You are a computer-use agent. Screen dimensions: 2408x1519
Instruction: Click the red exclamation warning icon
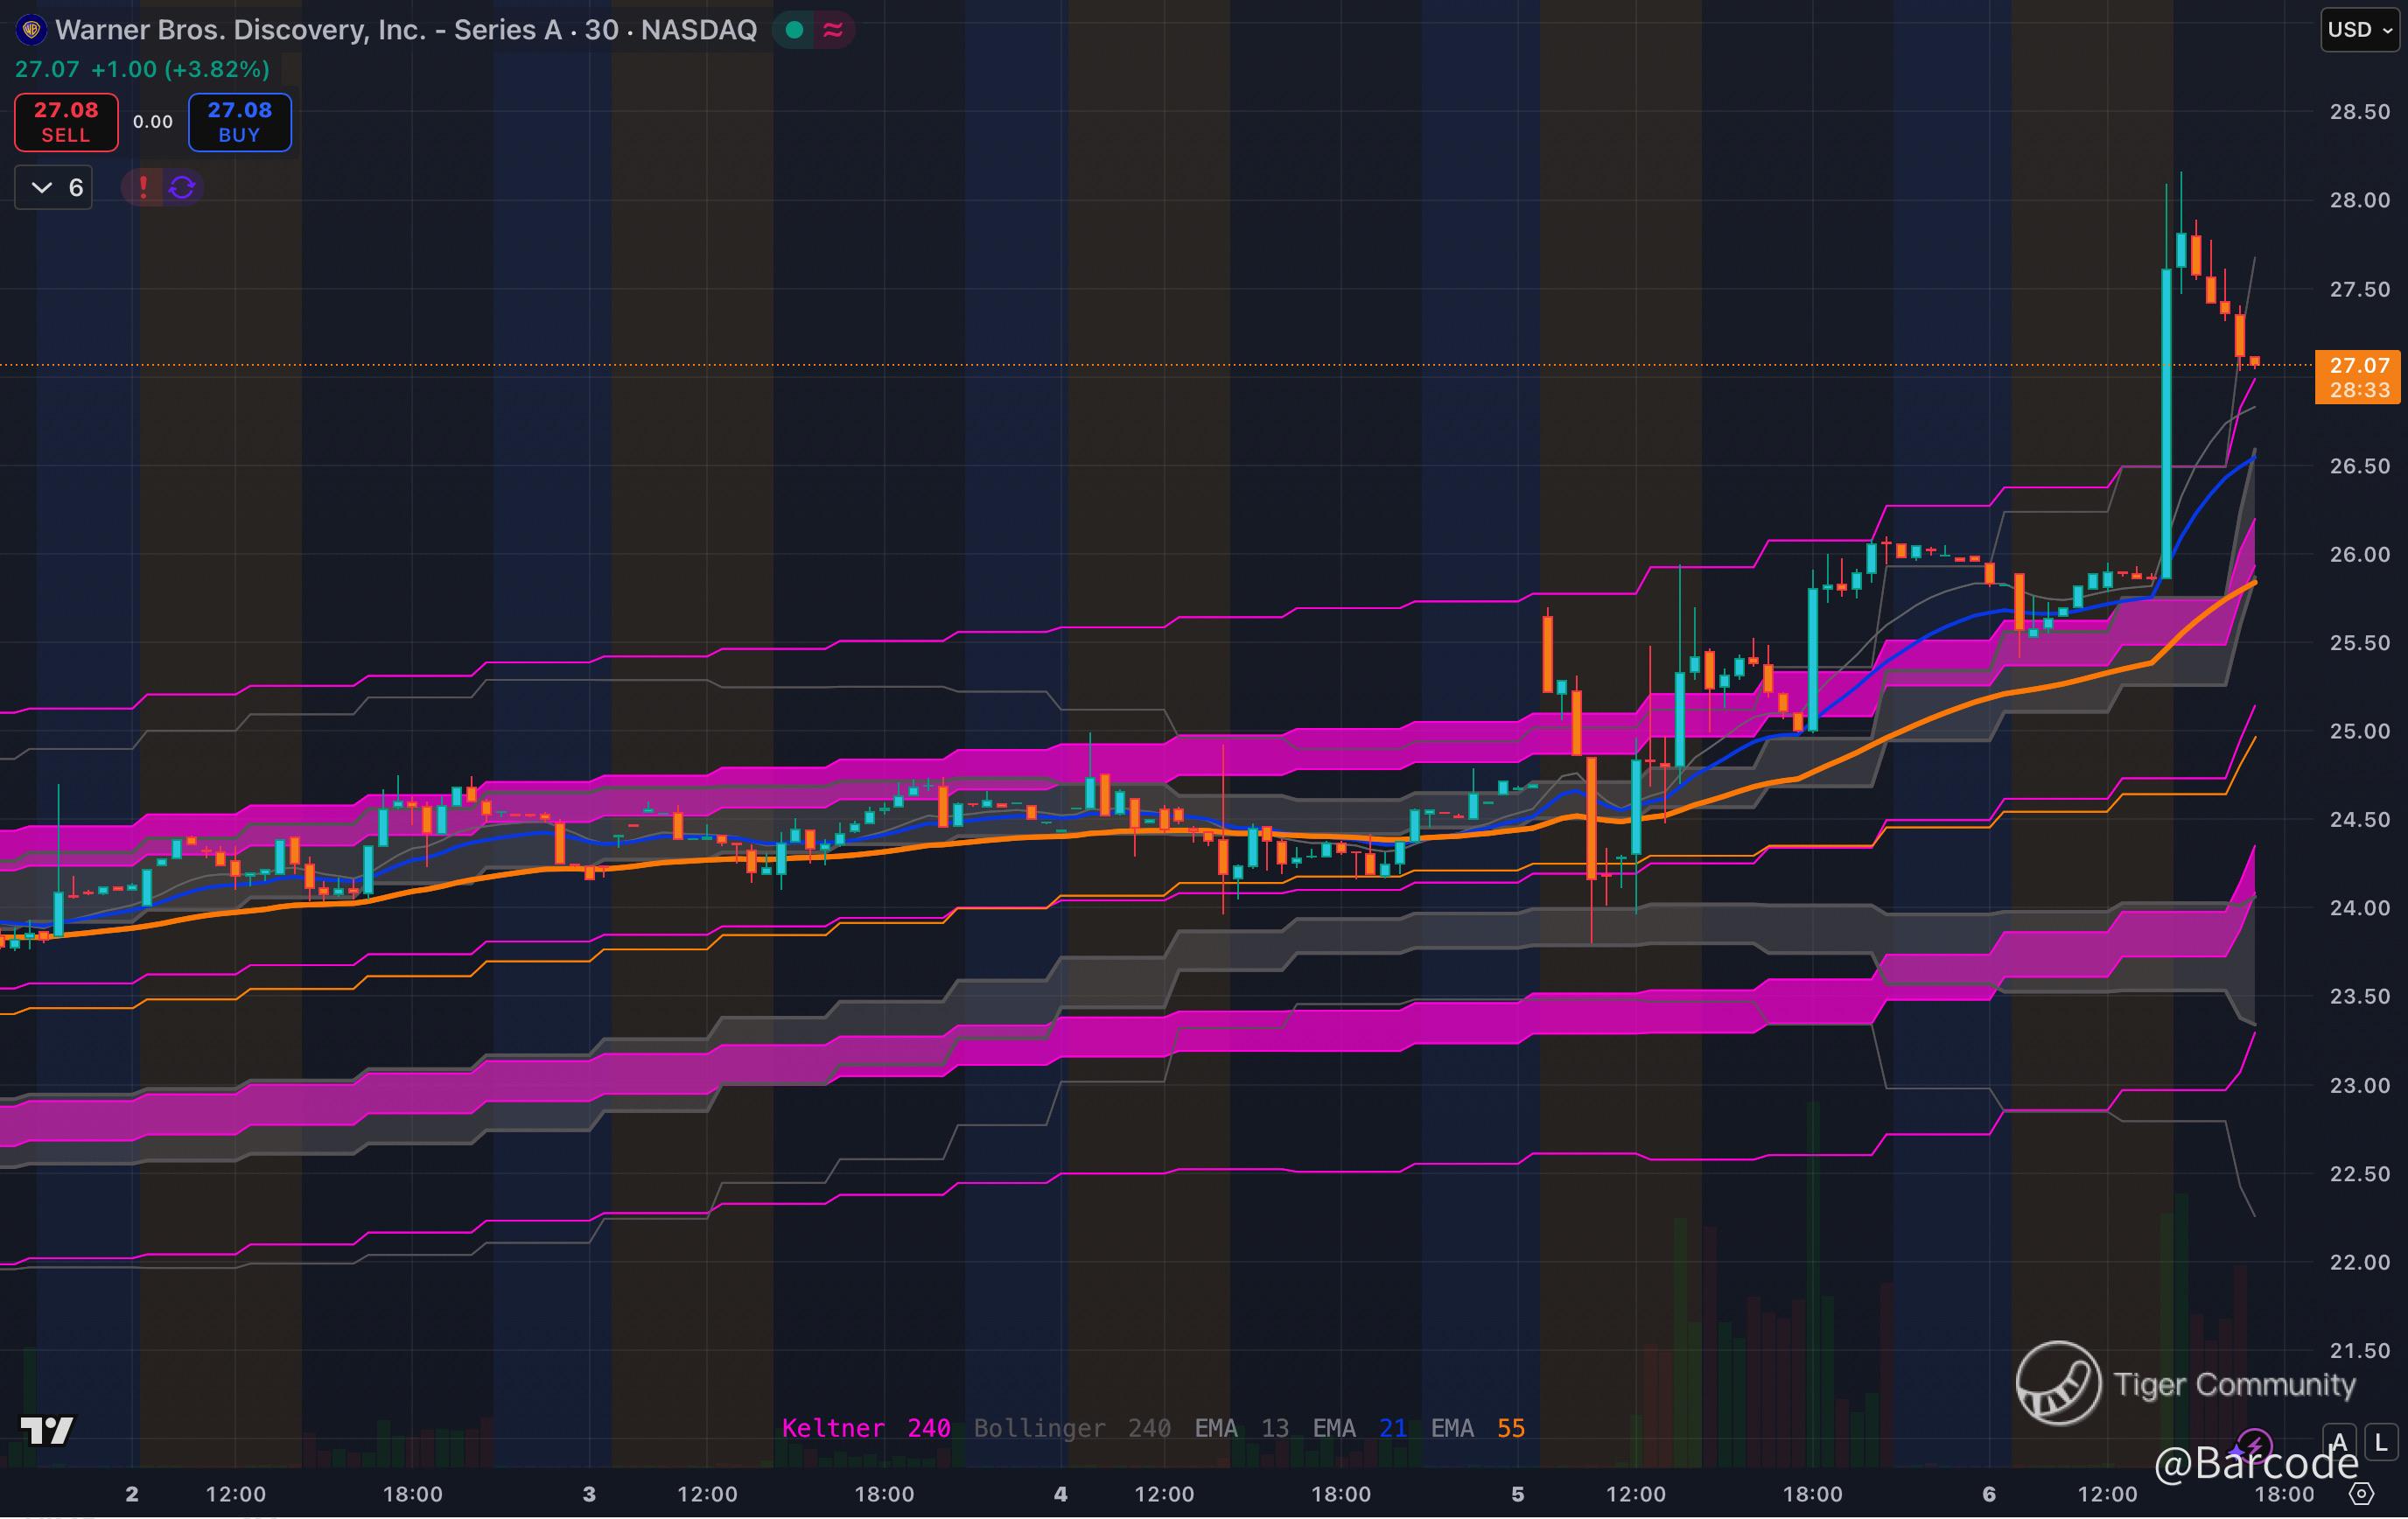(143, 187)
